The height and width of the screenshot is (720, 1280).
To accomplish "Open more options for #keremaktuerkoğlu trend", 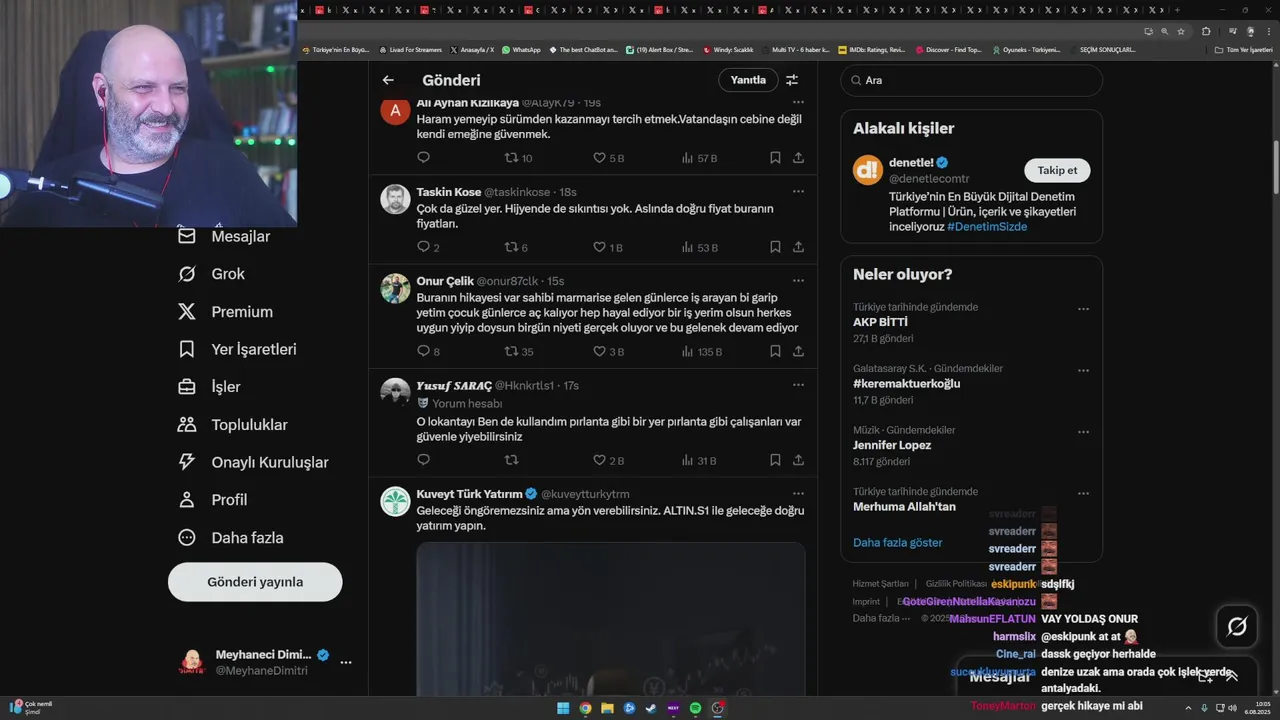I will (1083, 371).
